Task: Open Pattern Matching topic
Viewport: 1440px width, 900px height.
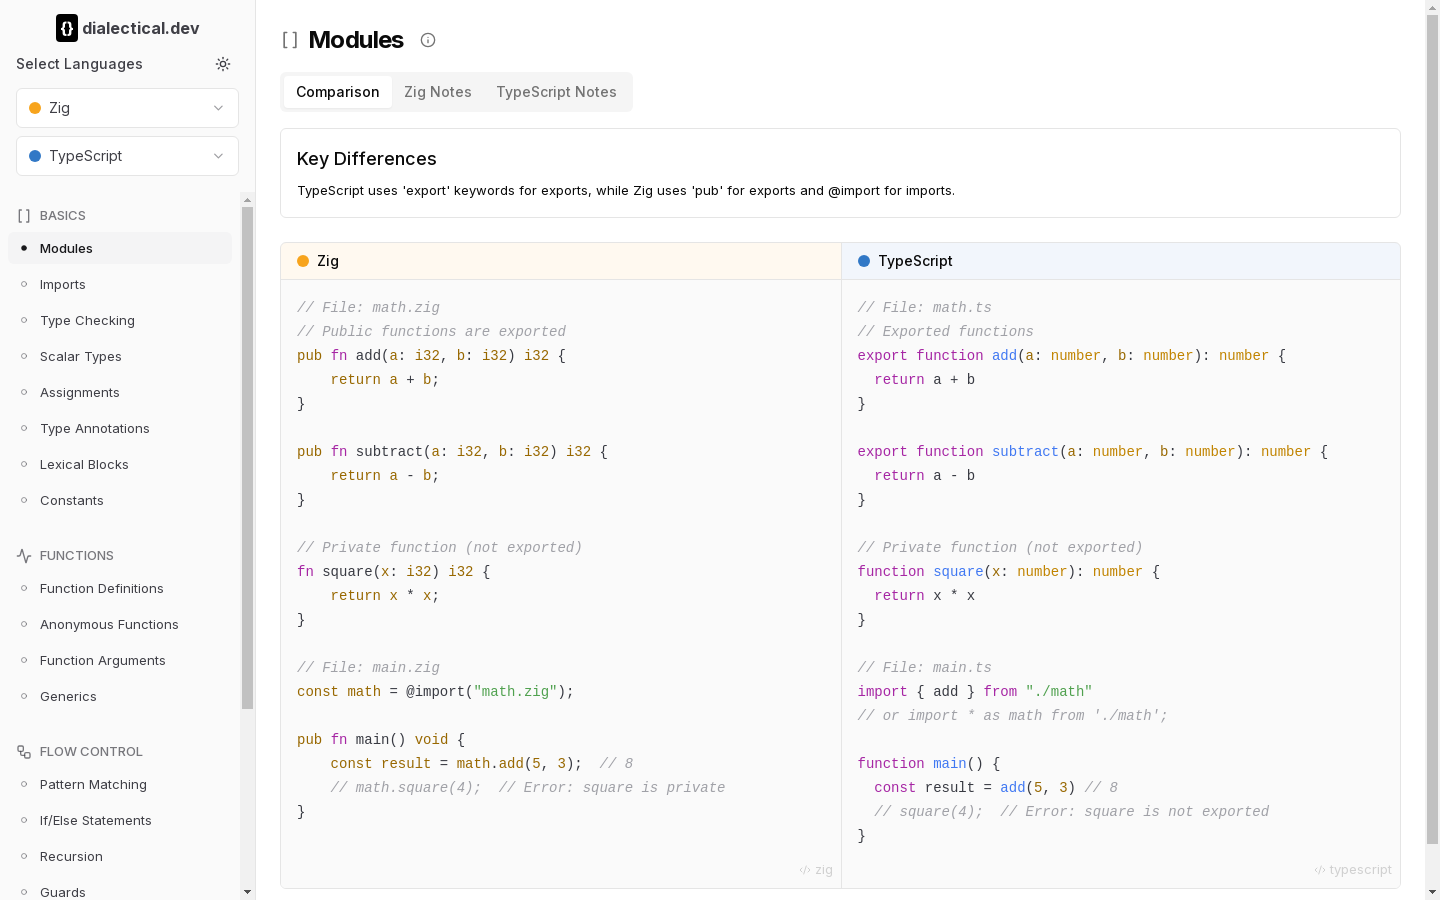Action: (x=120, y=784)
